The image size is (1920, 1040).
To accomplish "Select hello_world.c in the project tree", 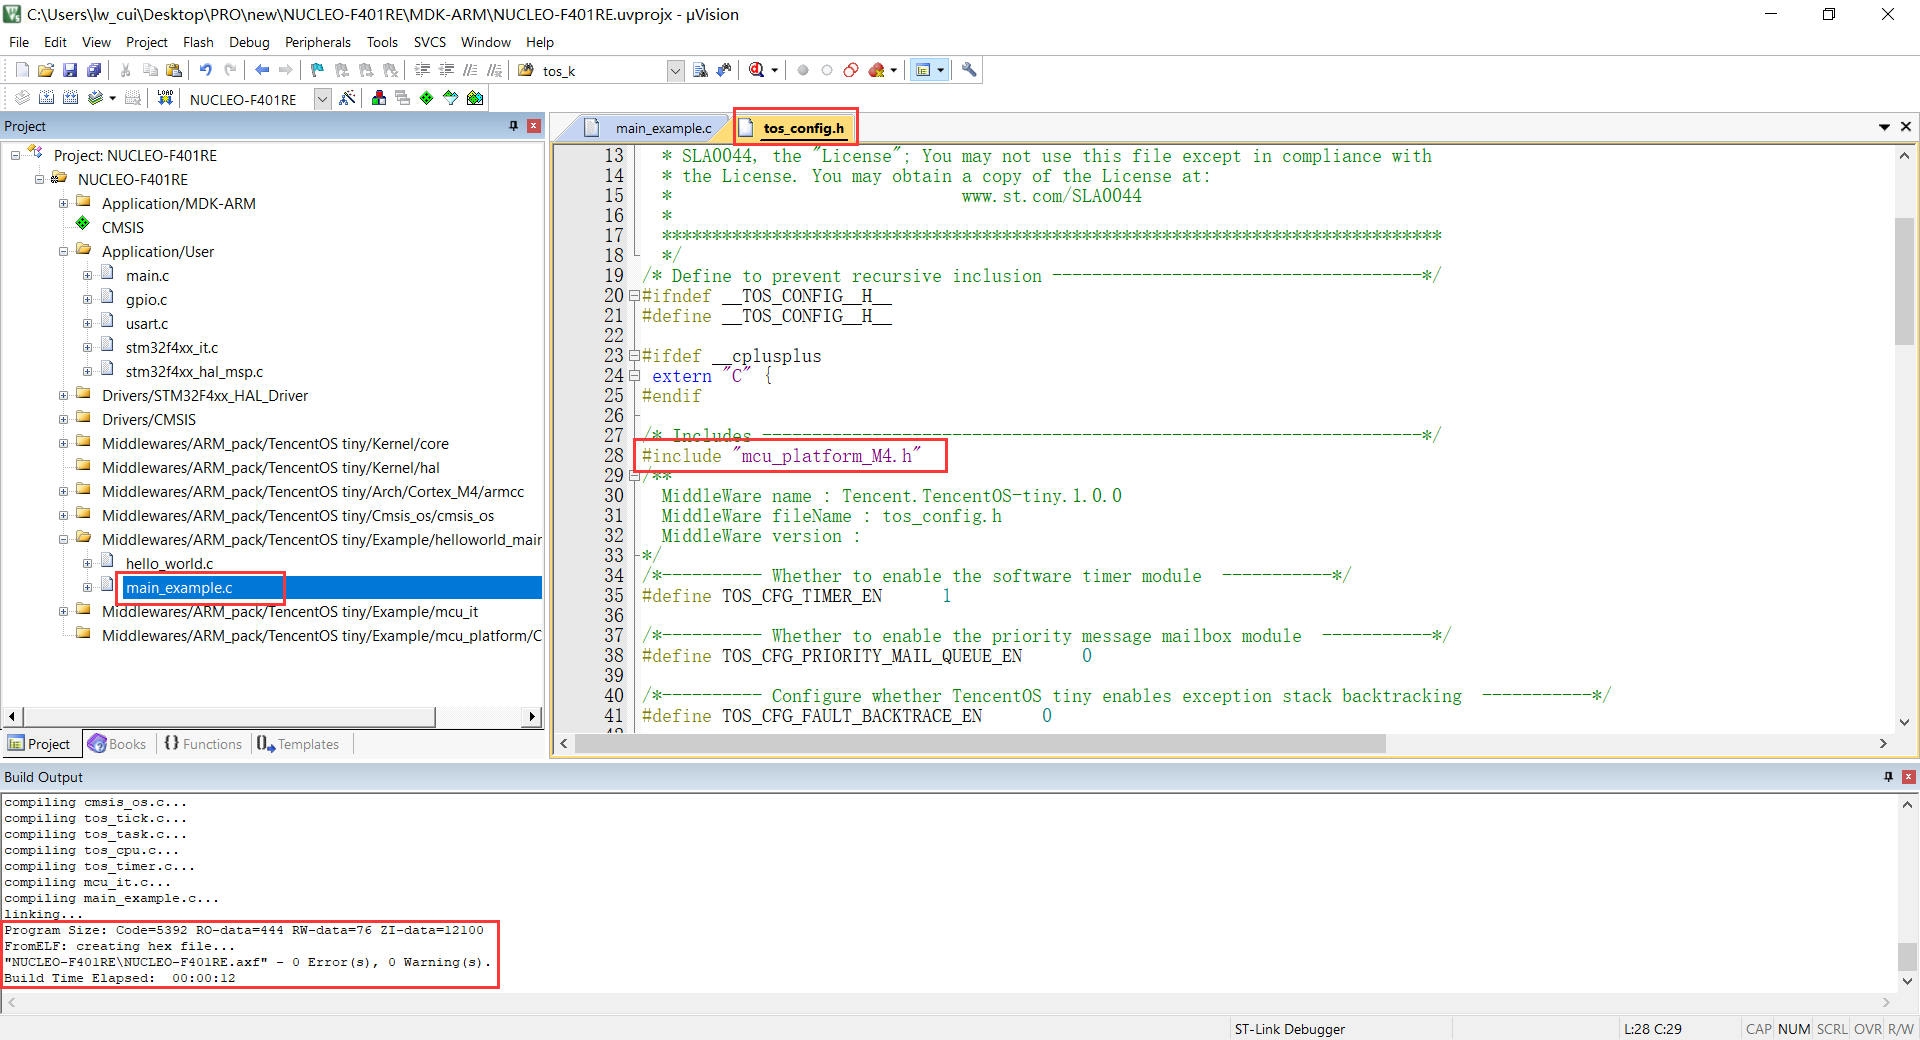I will (169, 564).
